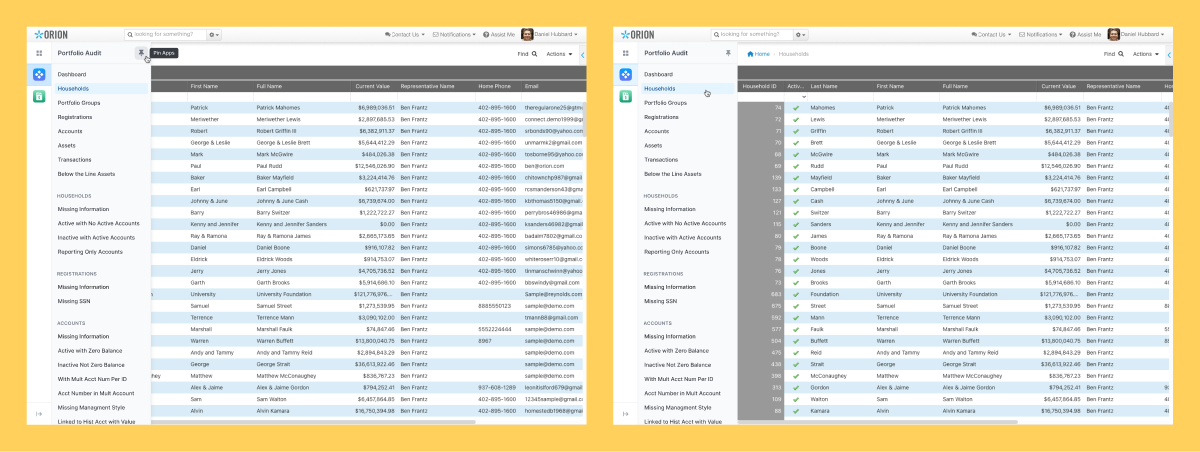Click the Find magnifier icon in right screenshot

1122,54
